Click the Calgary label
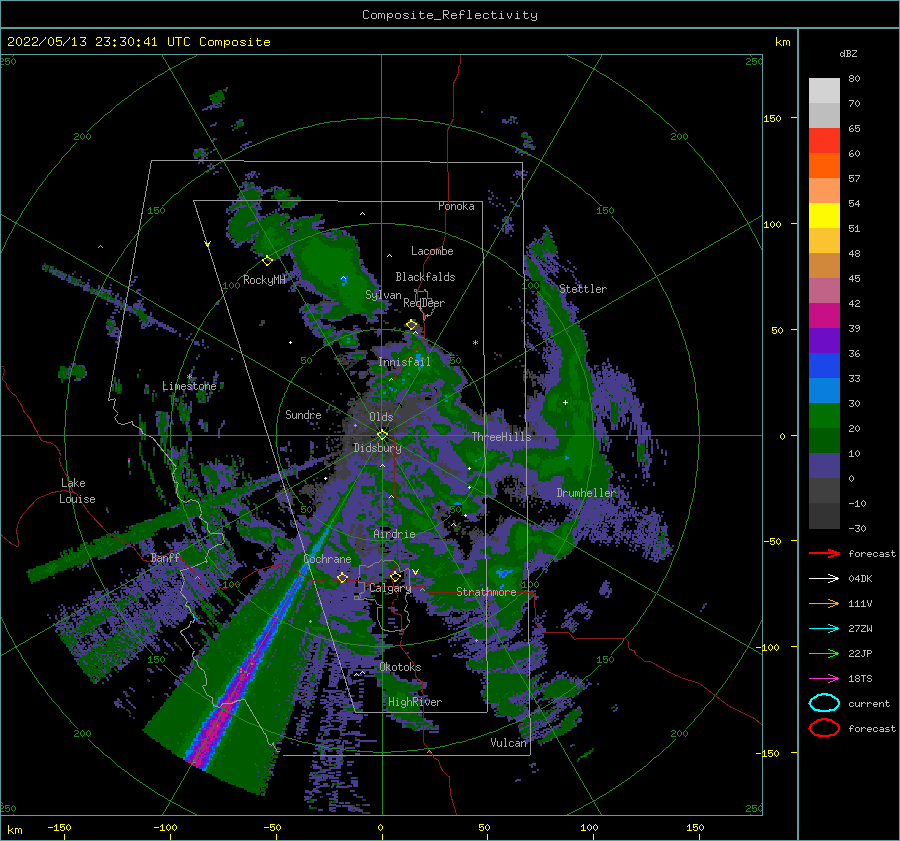 tap(390, 588)
